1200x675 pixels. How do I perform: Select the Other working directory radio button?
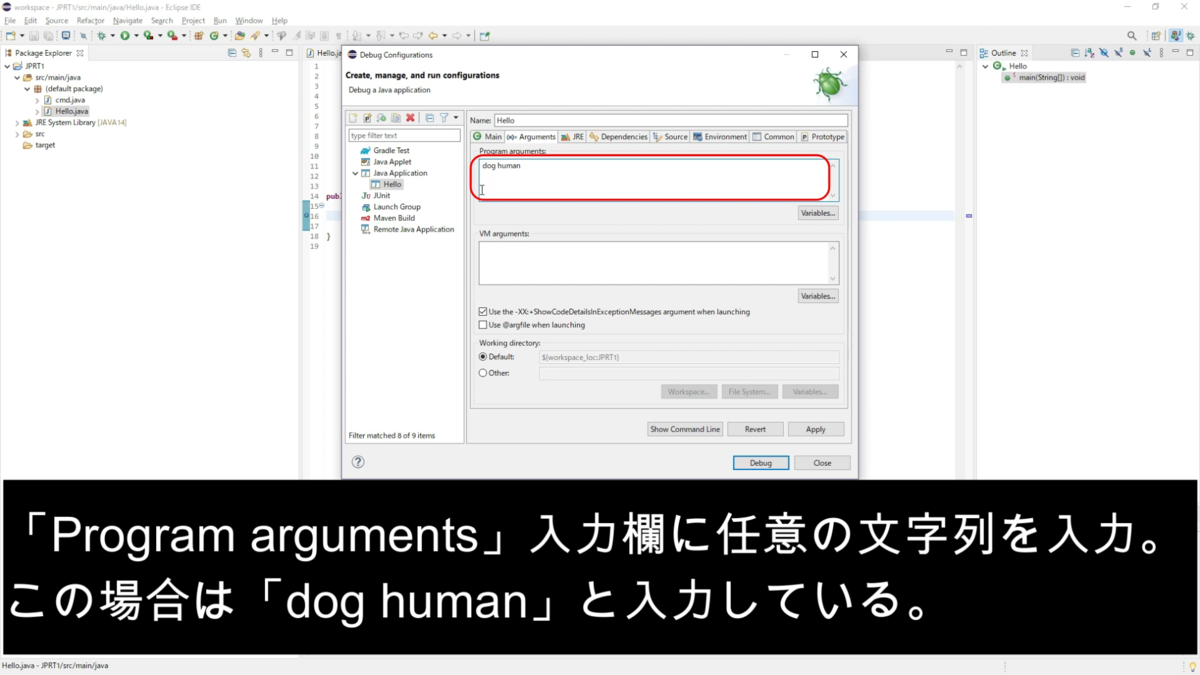pyautogui.click(x=483, y=373)
